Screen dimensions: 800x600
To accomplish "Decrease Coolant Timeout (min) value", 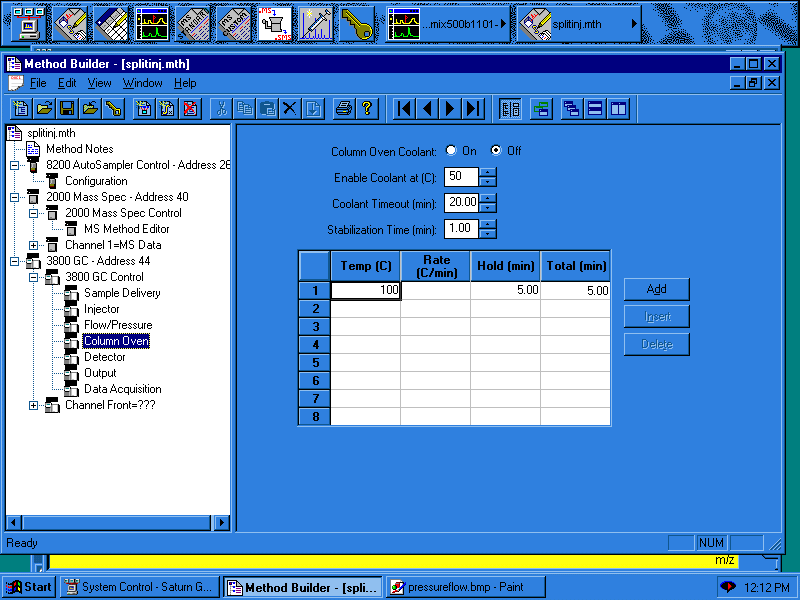I will point(488,208).
